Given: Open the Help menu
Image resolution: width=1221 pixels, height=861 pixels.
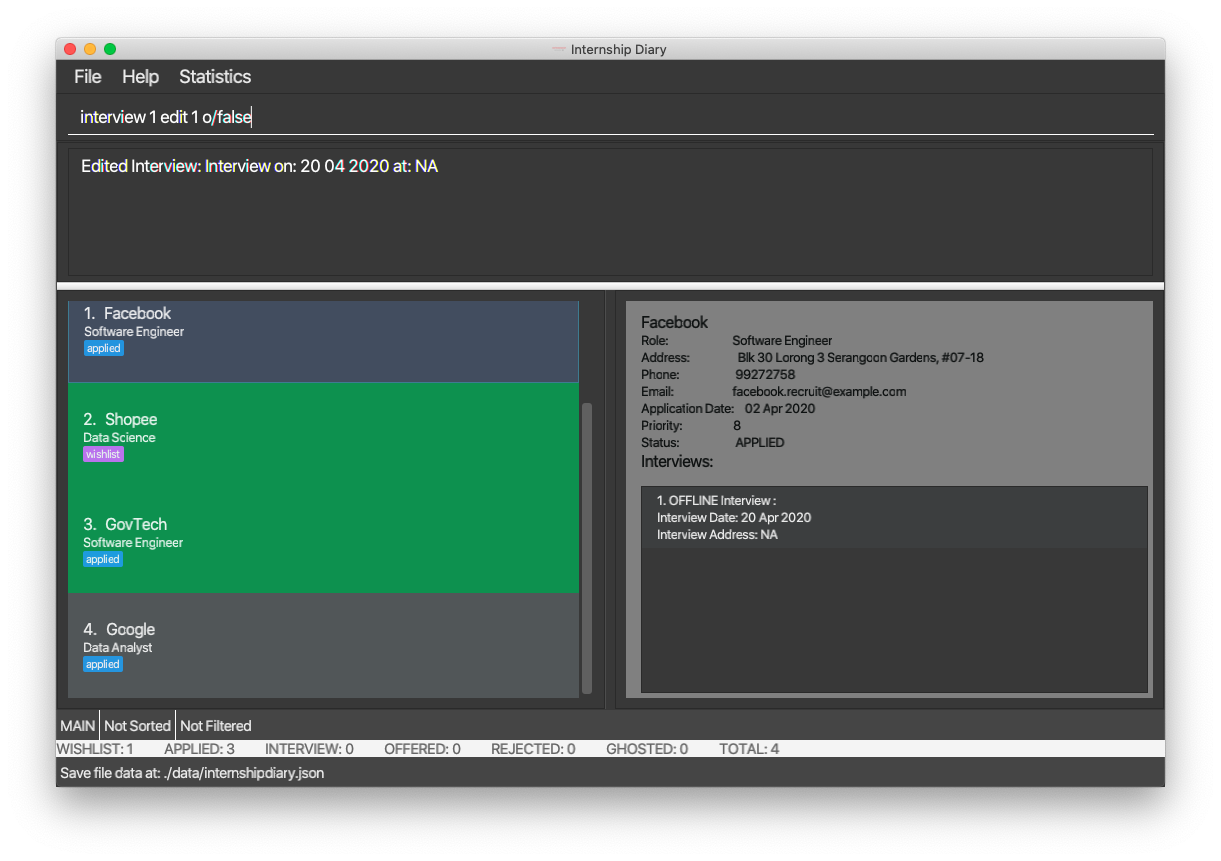Looking at the screenshot, I should pos(140,77).
